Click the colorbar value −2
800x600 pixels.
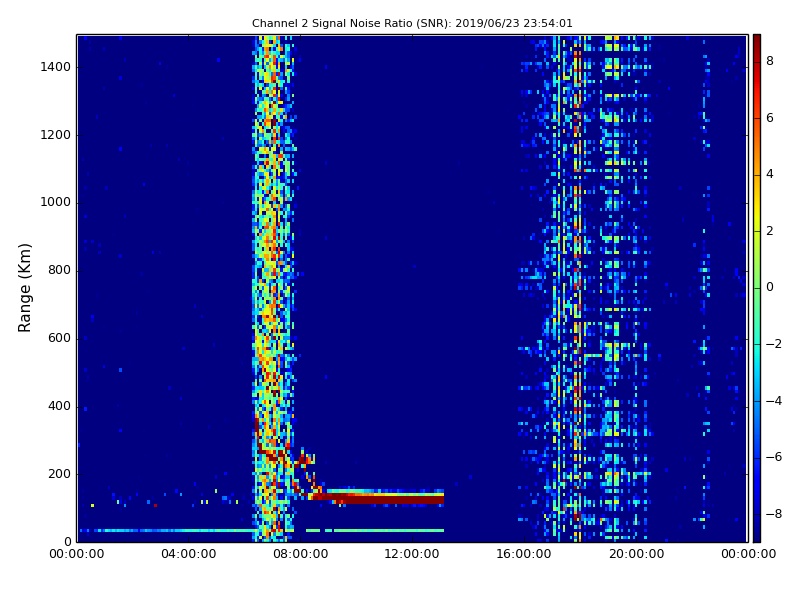(x=774, y=344)
